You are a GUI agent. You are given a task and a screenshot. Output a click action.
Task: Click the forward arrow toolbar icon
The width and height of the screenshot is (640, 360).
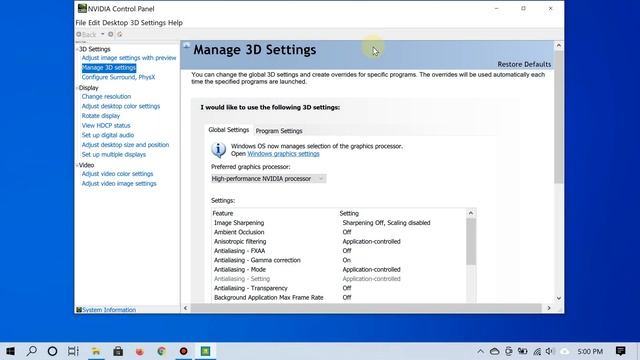[111, 34]
